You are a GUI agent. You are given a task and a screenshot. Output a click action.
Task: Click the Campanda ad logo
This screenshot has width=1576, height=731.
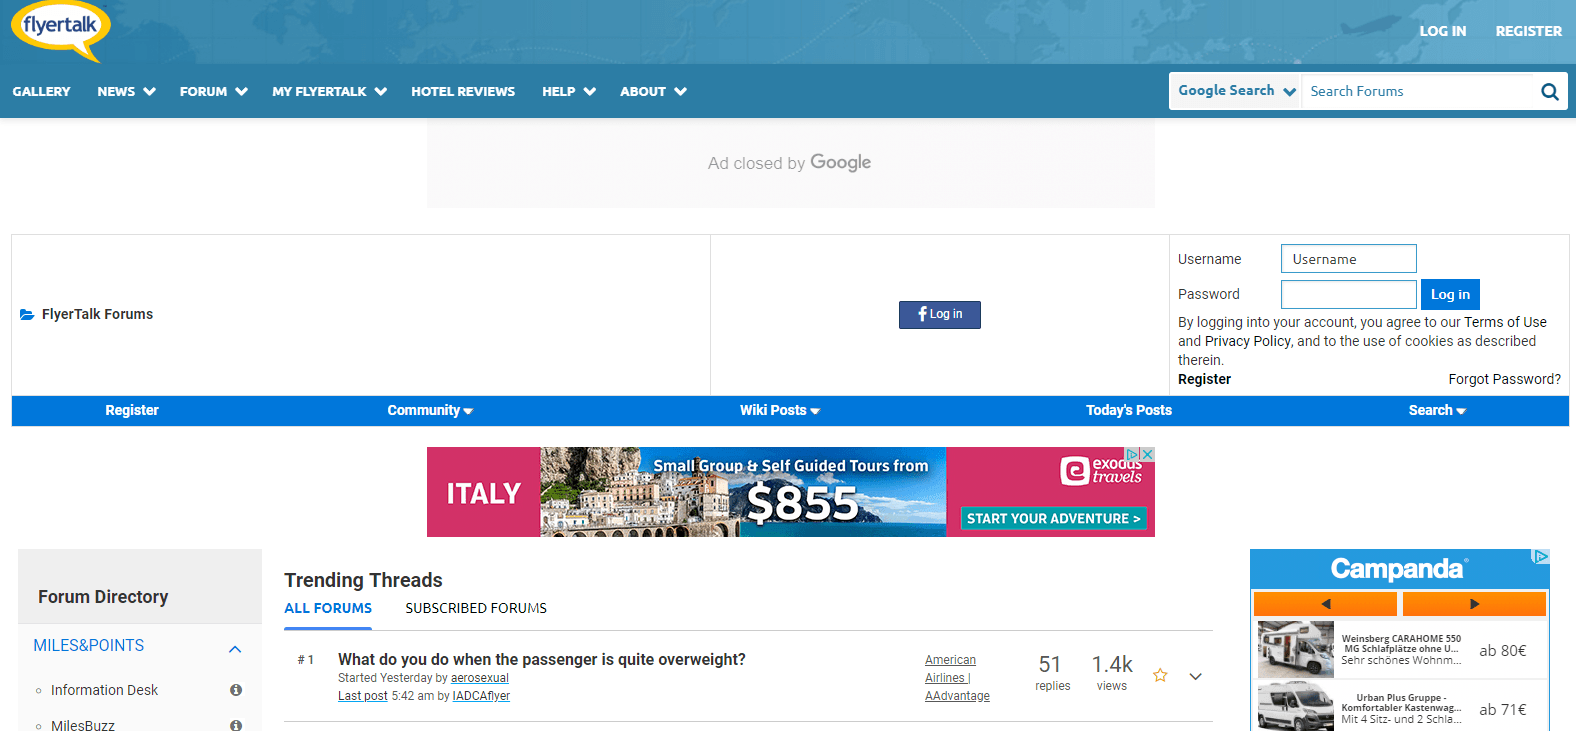(x=1399, y=569)
